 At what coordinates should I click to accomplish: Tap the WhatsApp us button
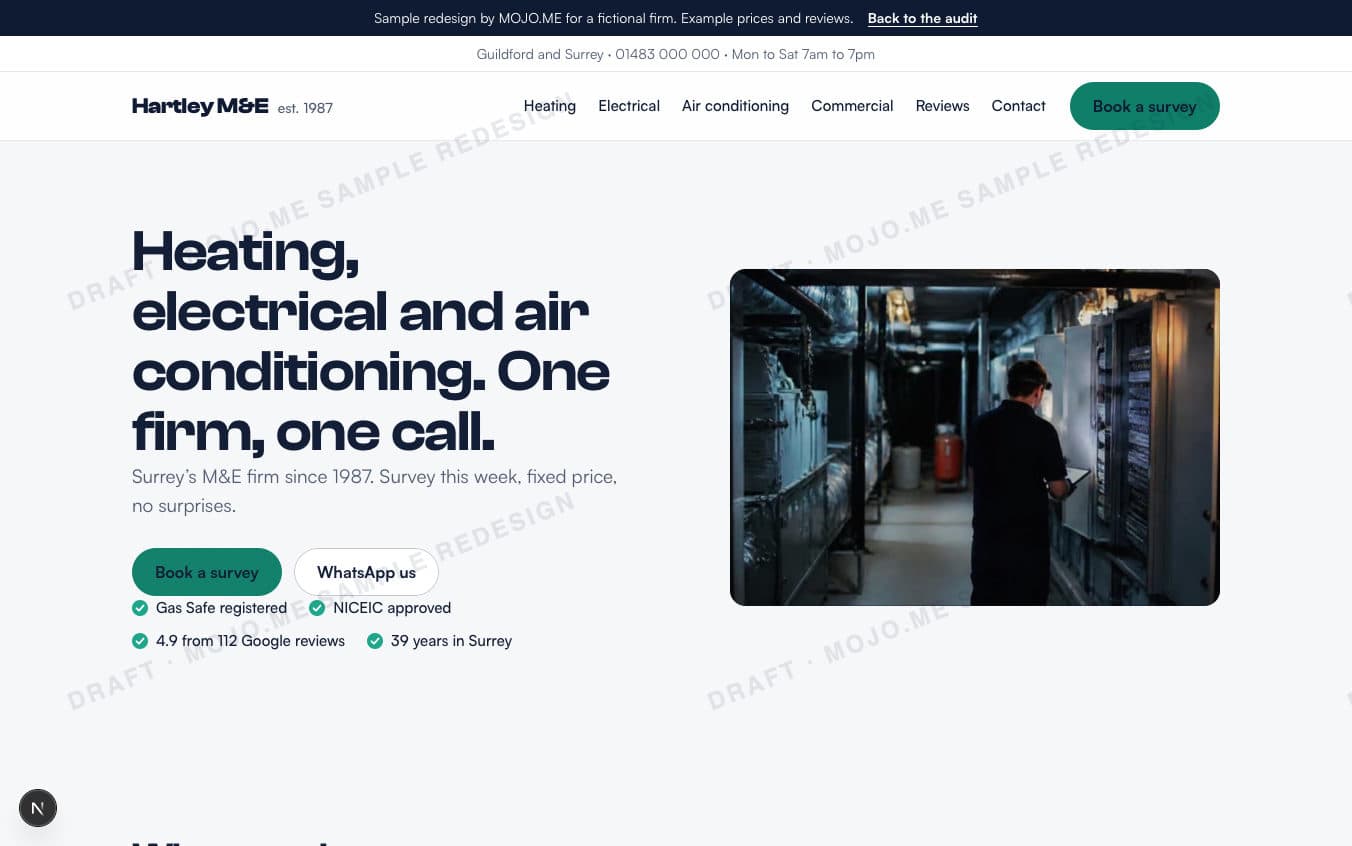tap(366, 572)
